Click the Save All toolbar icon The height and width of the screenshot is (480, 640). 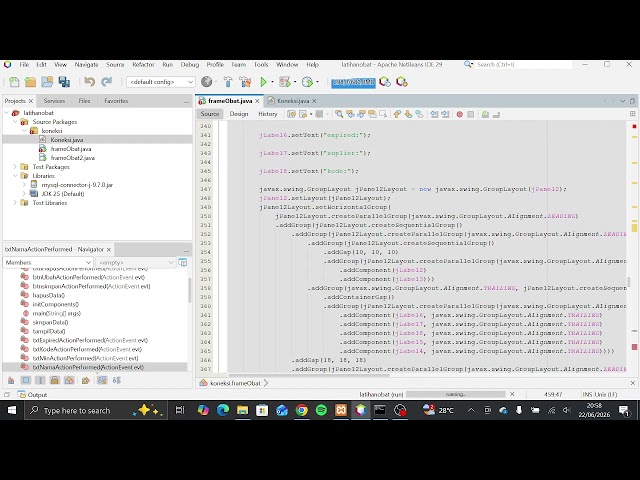pos(64,82)
